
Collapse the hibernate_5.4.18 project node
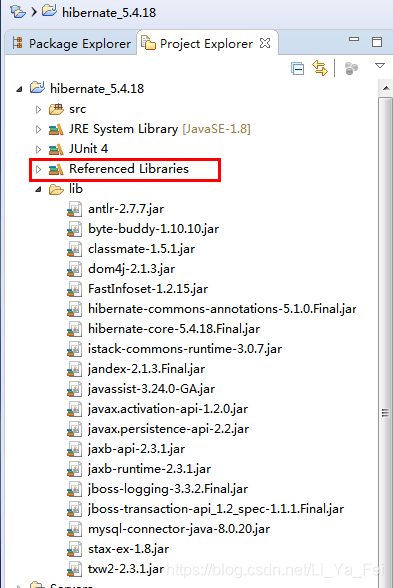[20, 89]
